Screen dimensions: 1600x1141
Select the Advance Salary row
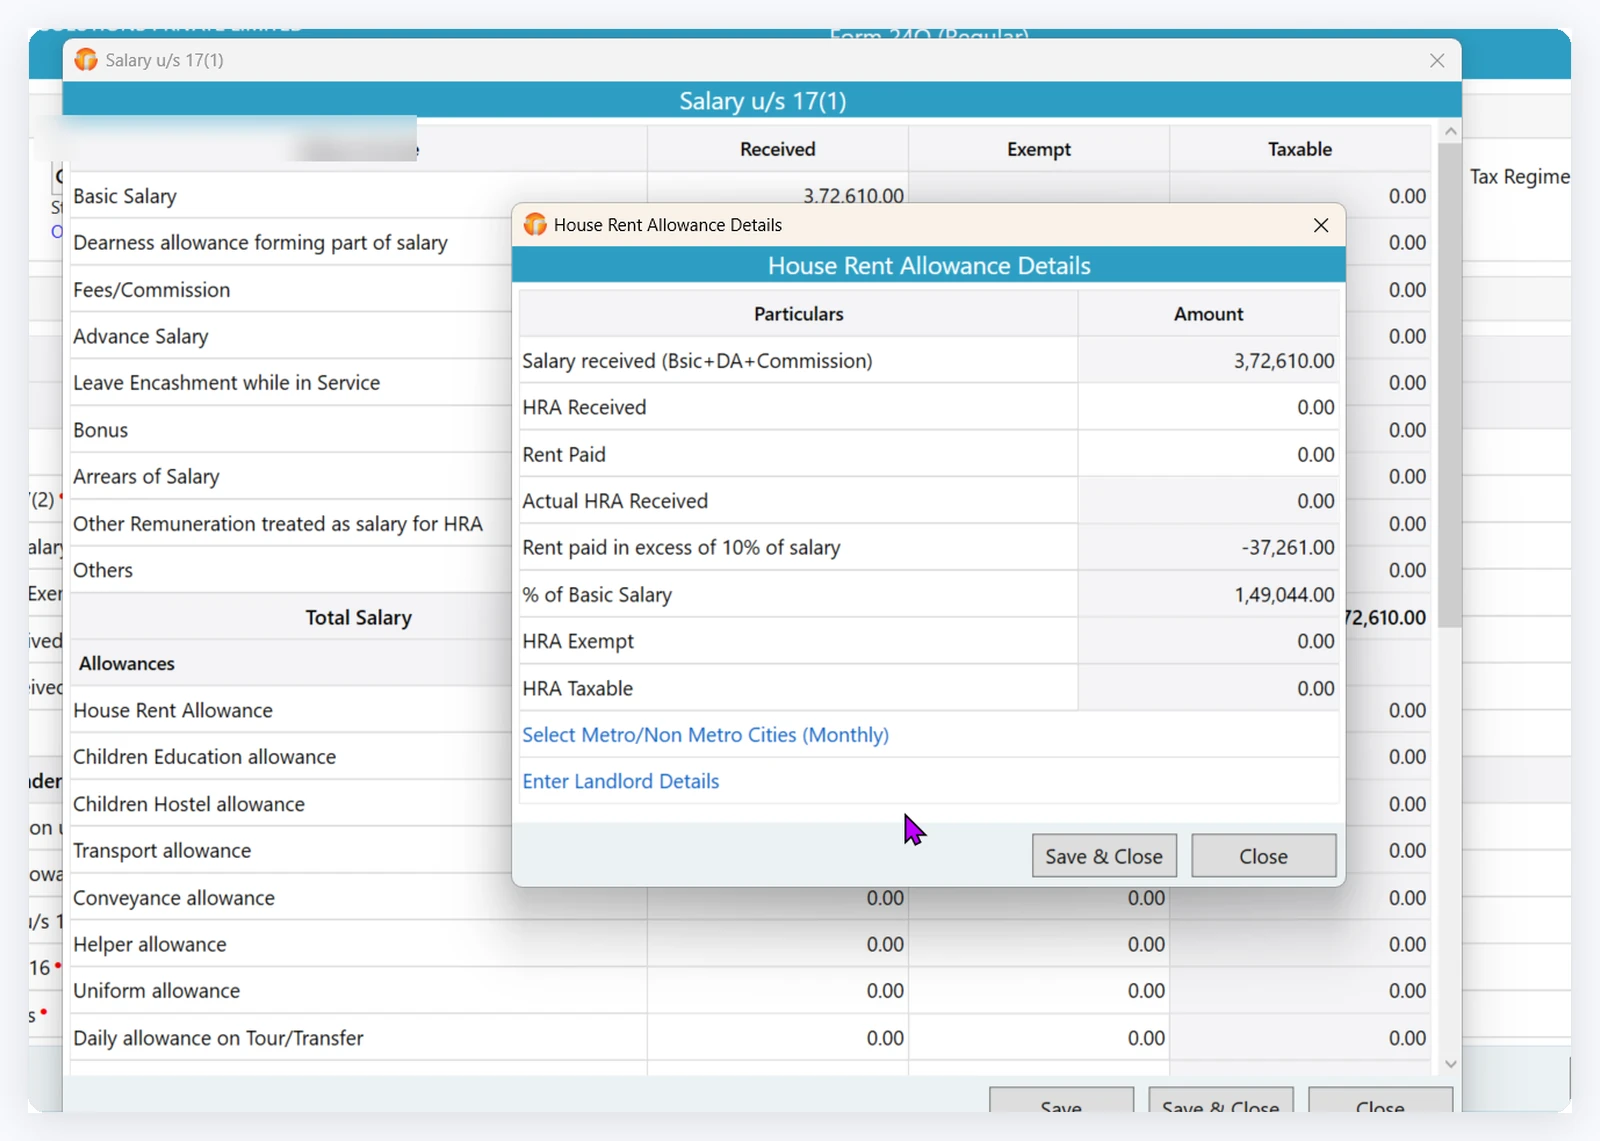tap(141, 337)
